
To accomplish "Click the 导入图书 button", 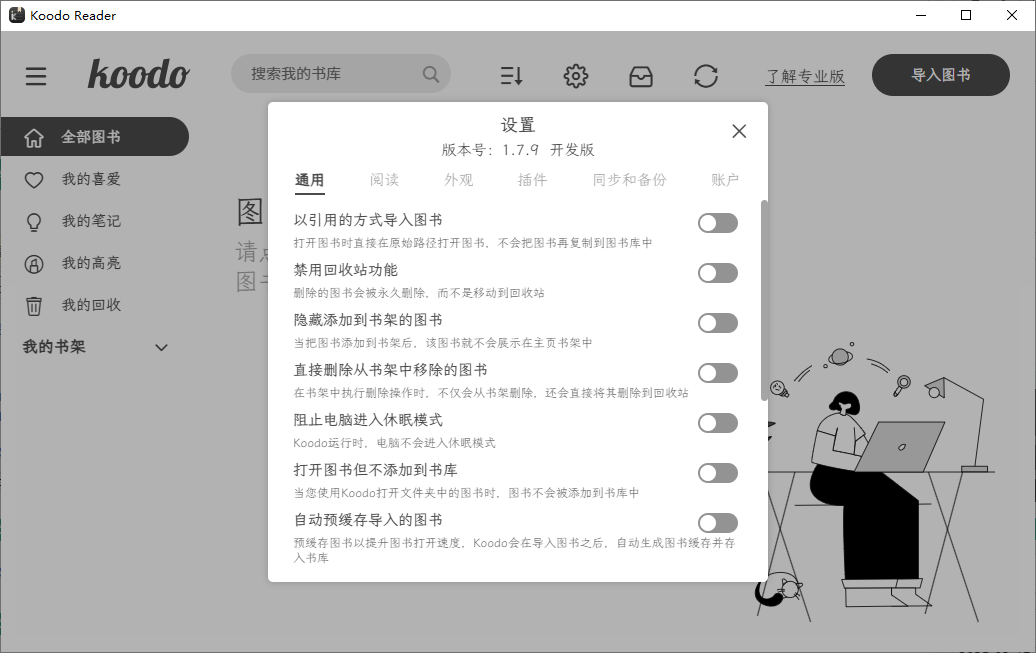I will pos(940,75).
